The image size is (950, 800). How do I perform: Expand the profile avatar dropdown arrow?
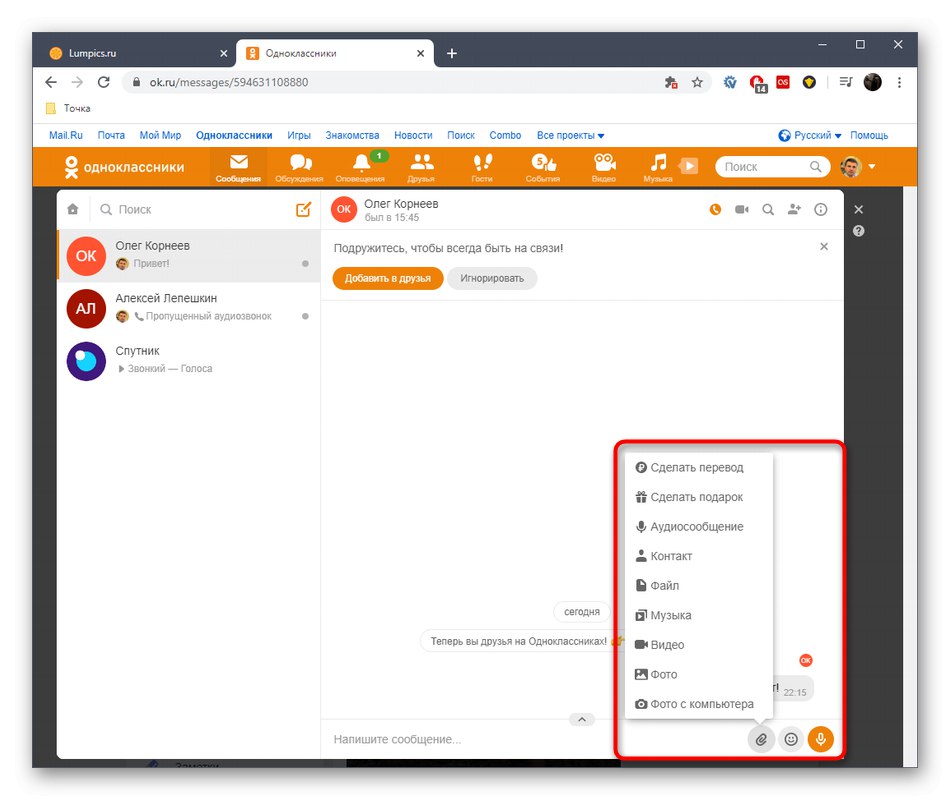tap(872, 166)
